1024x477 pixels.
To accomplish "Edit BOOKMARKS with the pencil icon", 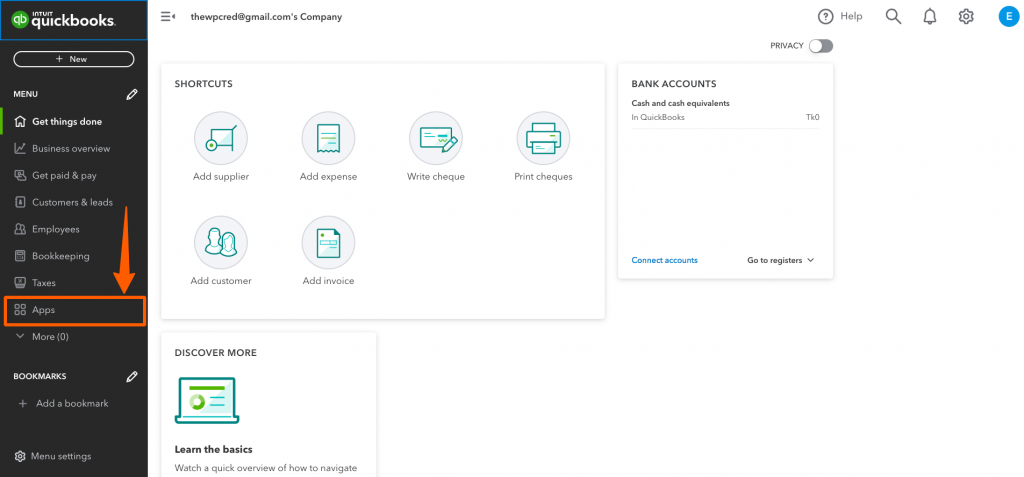I will tap(132, 376).
